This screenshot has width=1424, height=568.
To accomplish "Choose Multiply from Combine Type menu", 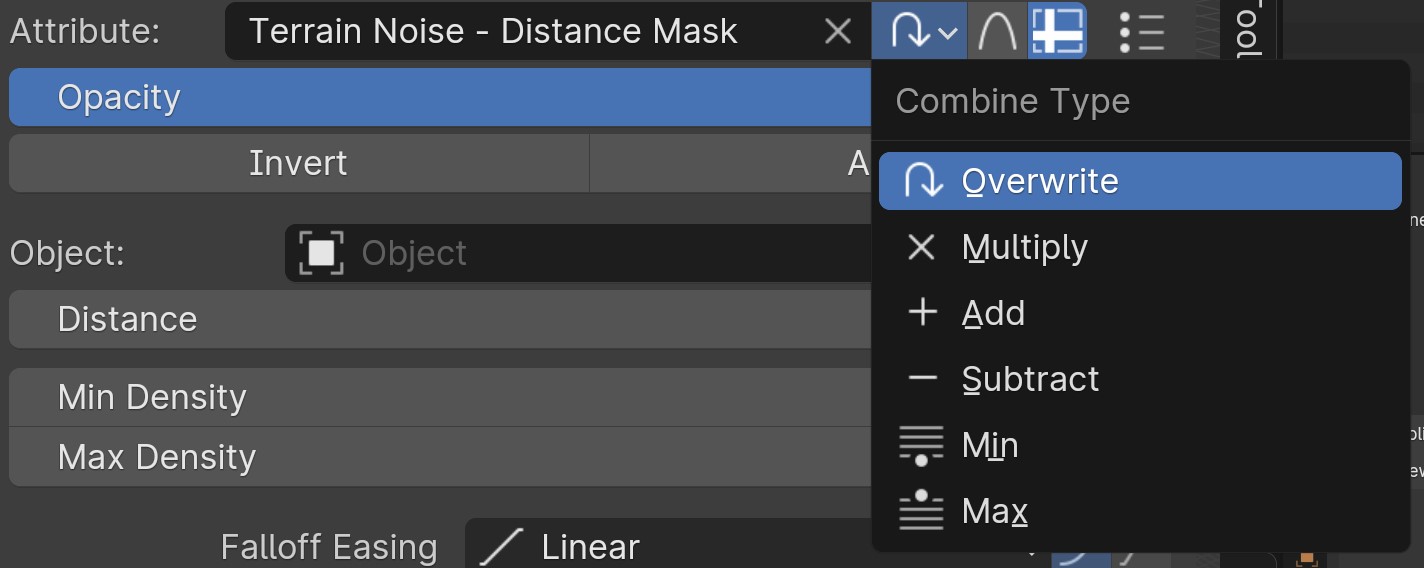I will pos(1024,247).
